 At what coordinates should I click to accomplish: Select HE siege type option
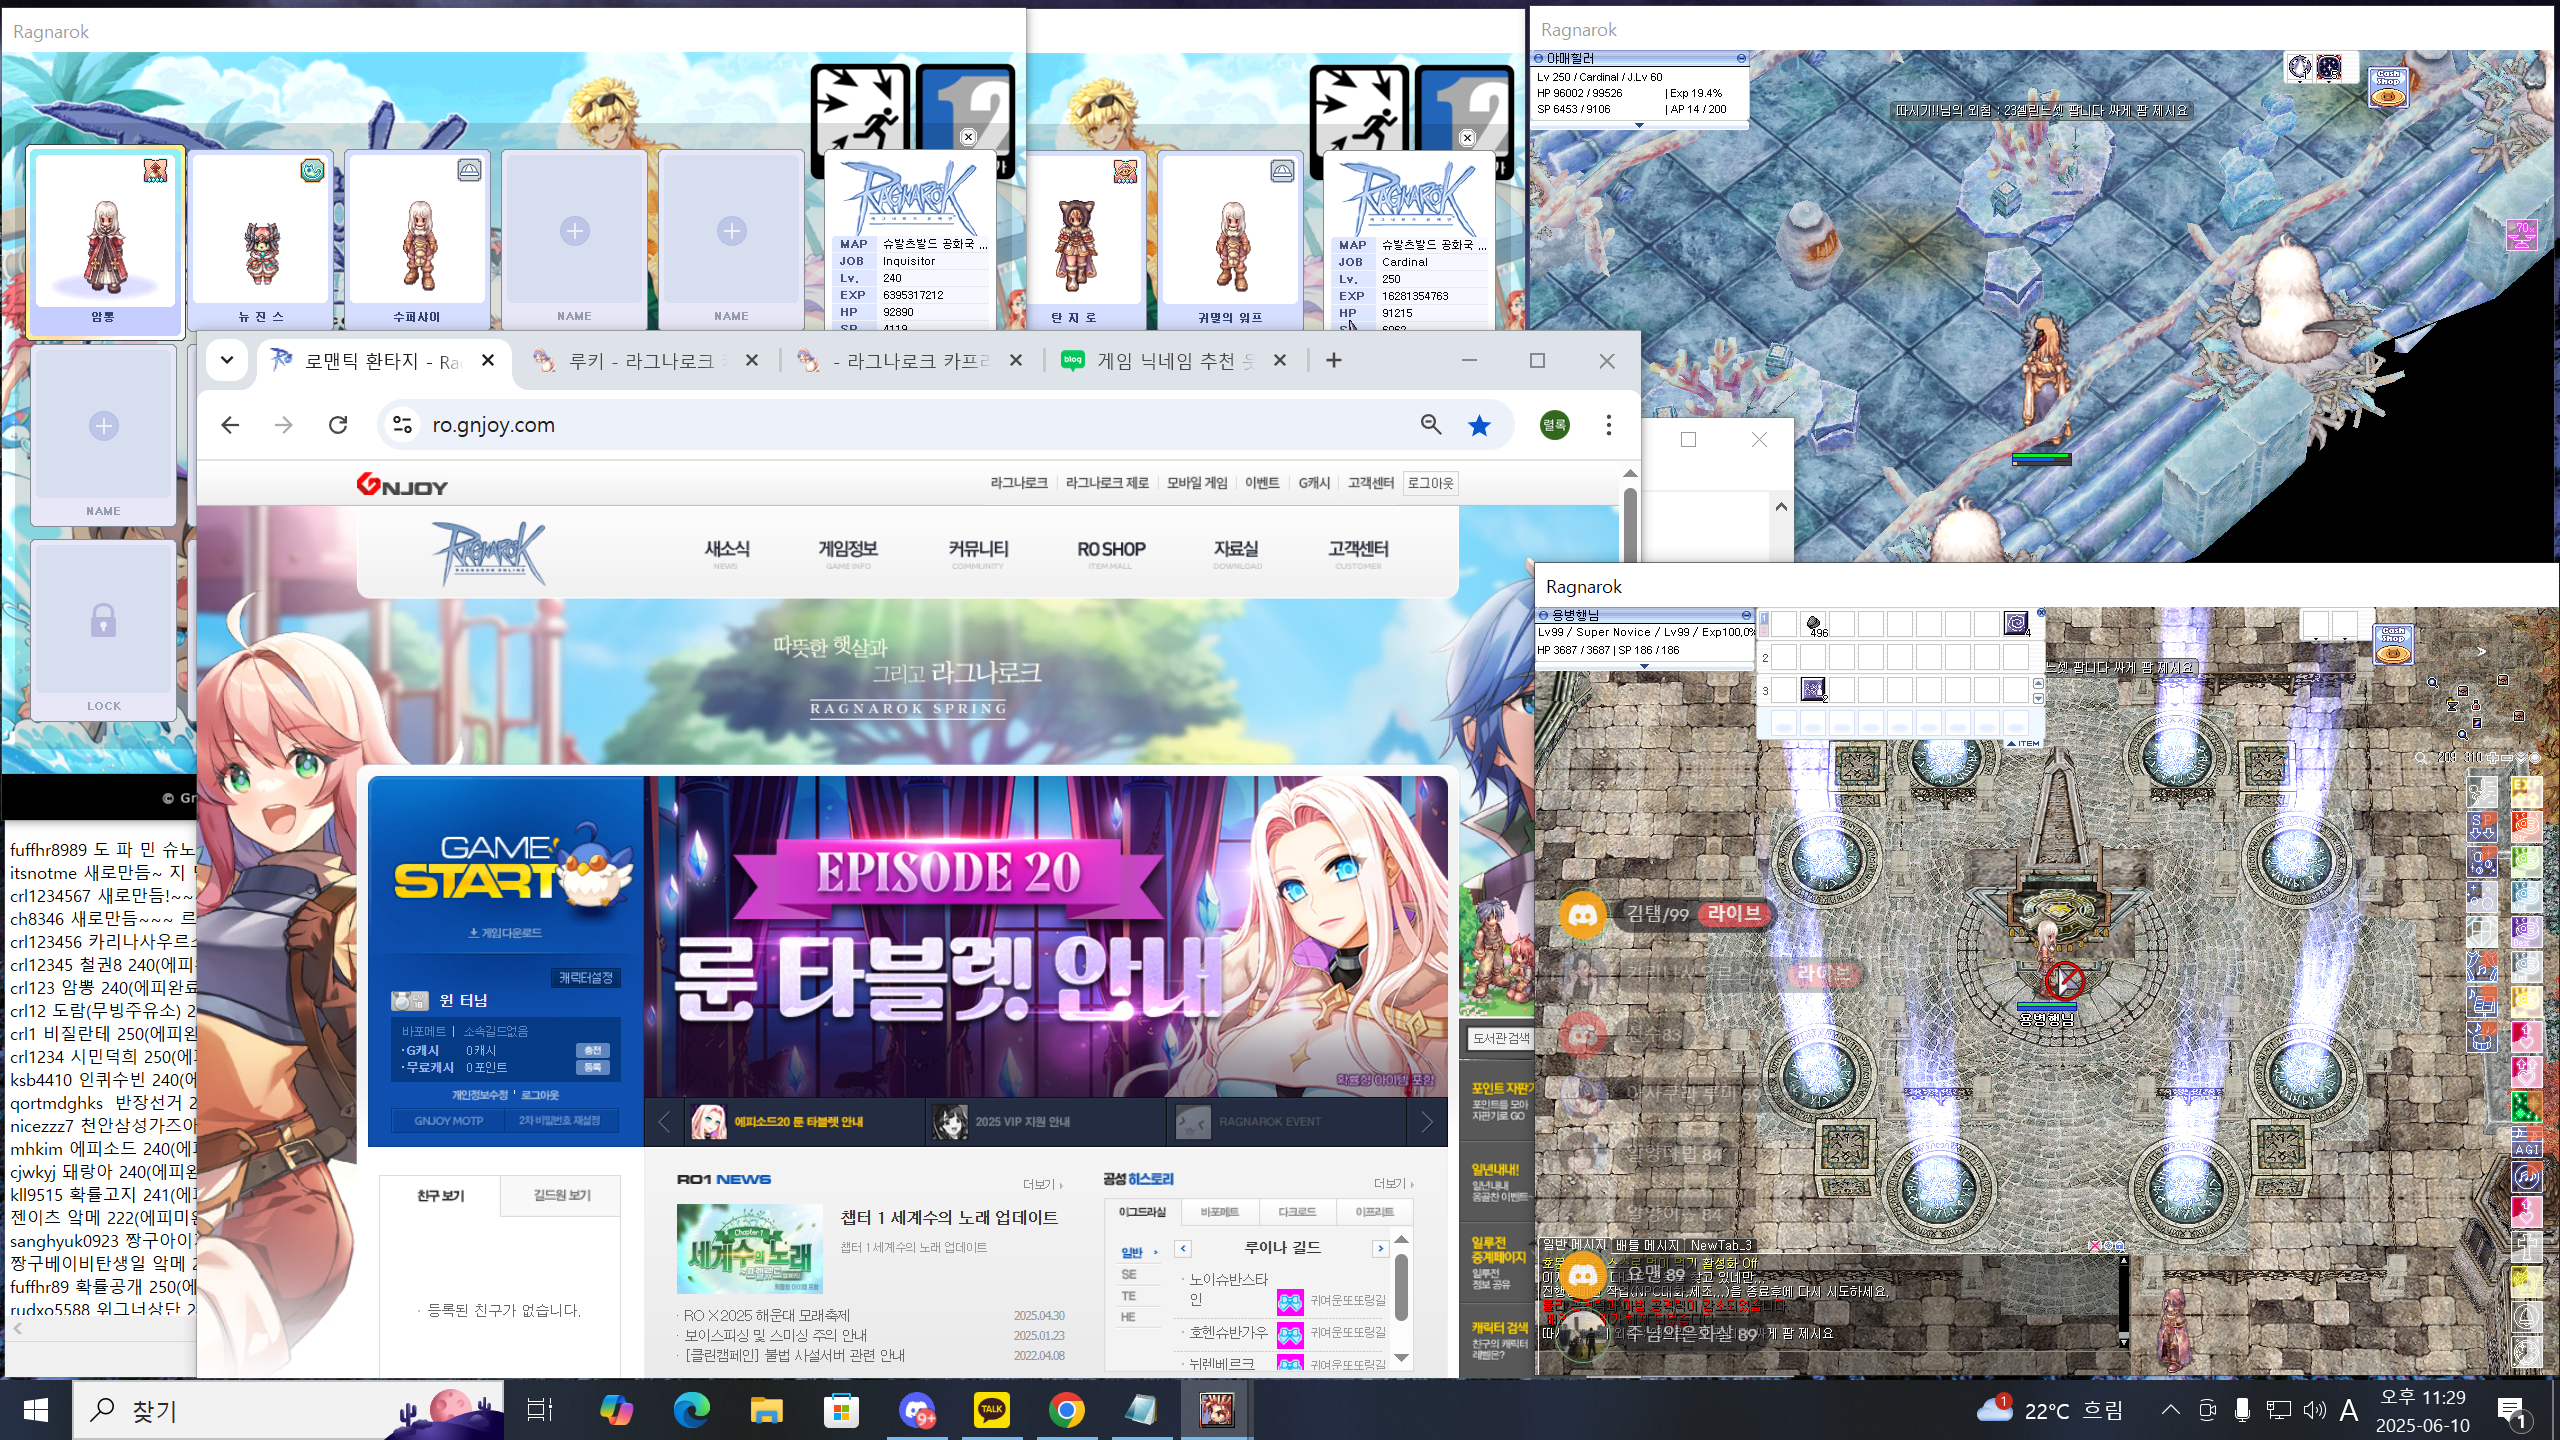1129,1317
